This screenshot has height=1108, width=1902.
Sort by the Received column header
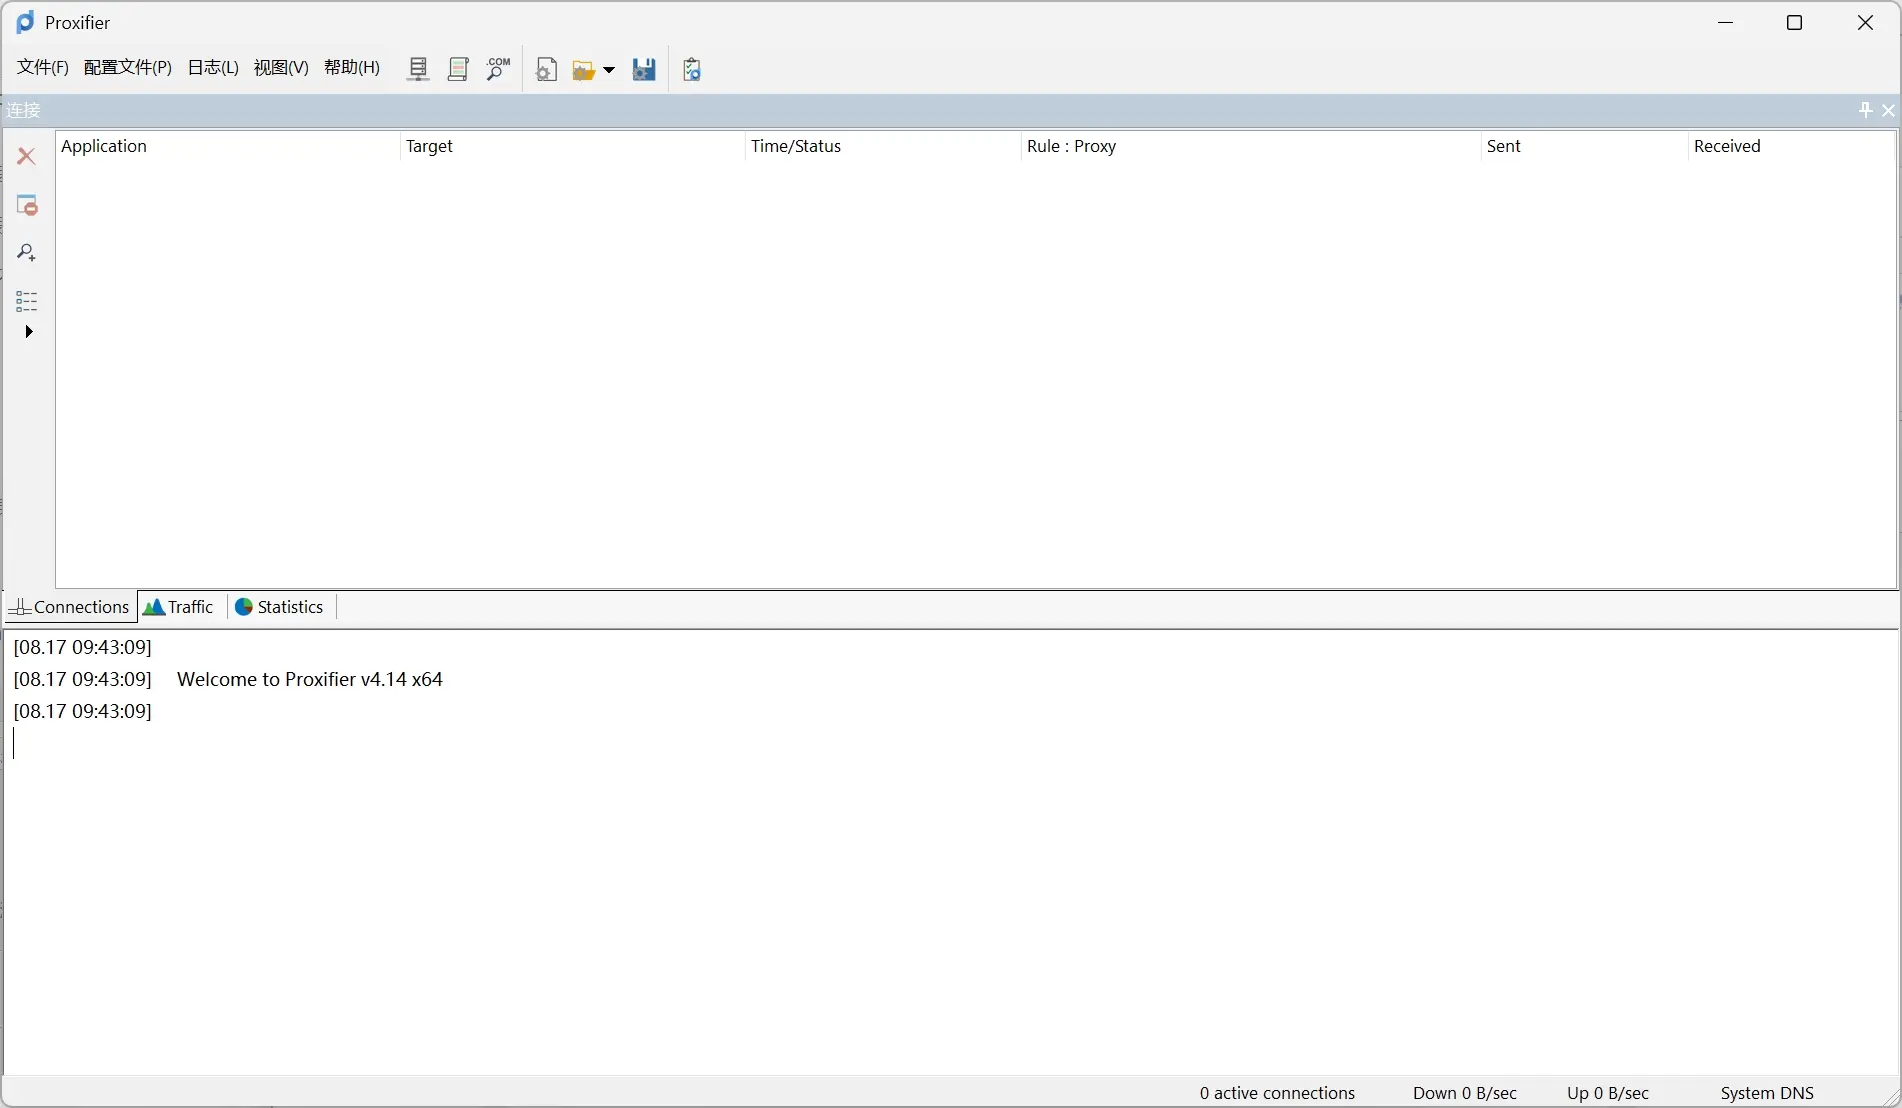pos(1791,146)
